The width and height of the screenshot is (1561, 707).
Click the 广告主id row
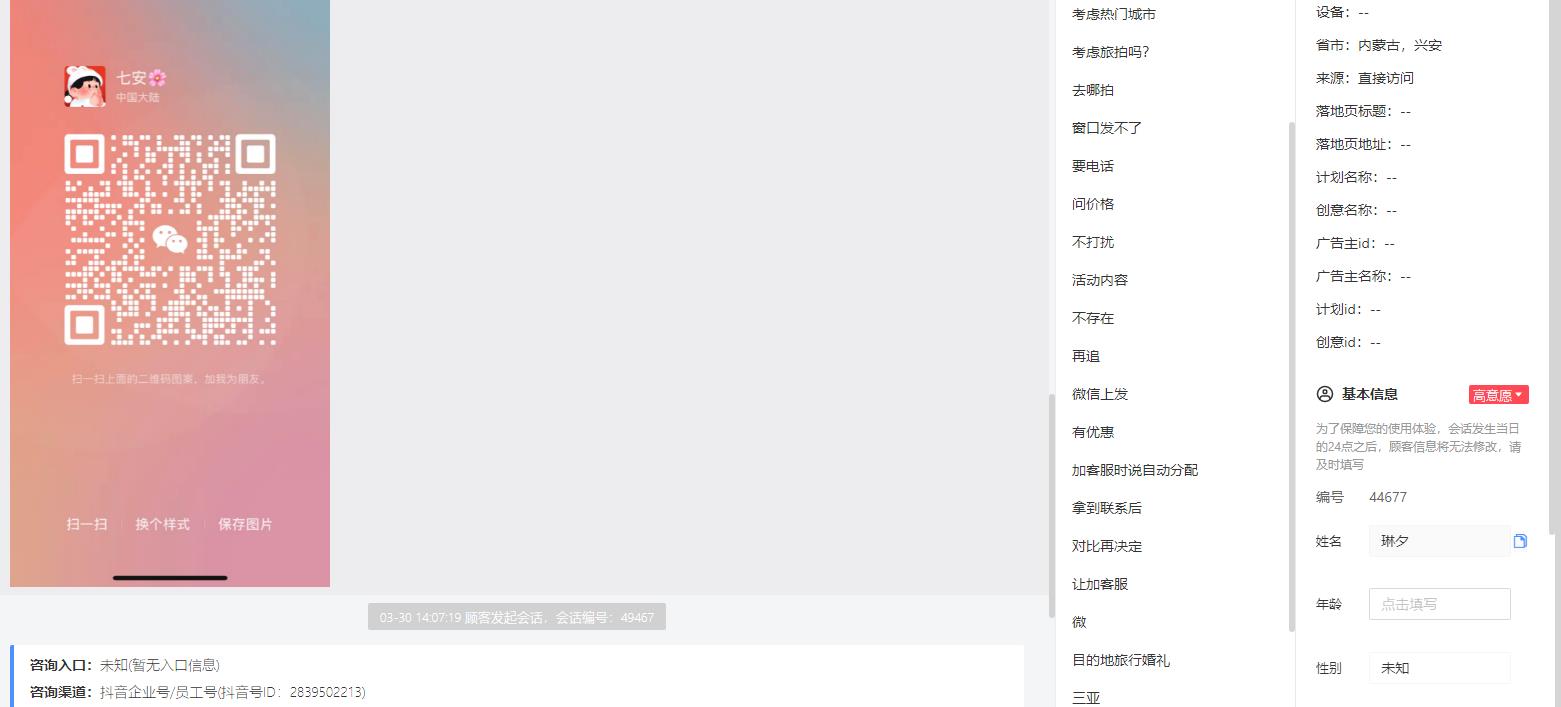[x=1355, y=243]
